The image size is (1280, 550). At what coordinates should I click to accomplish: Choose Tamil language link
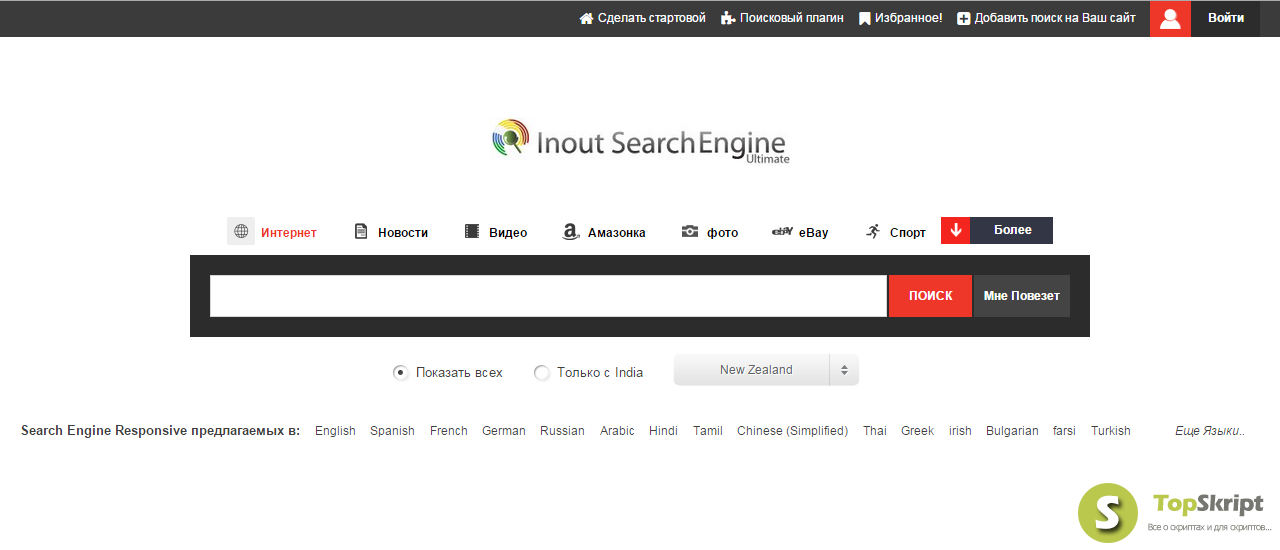(708, 431)
